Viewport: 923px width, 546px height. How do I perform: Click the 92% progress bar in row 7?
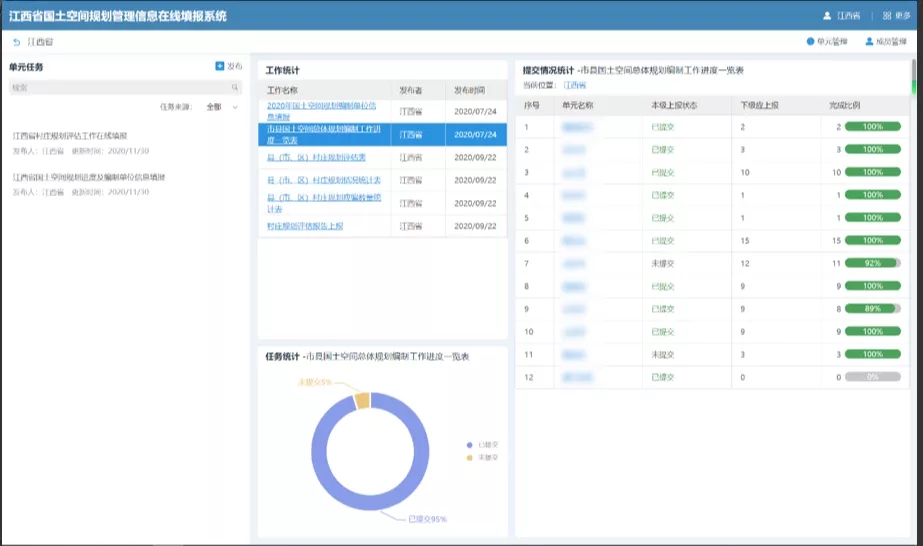point(872,263)
